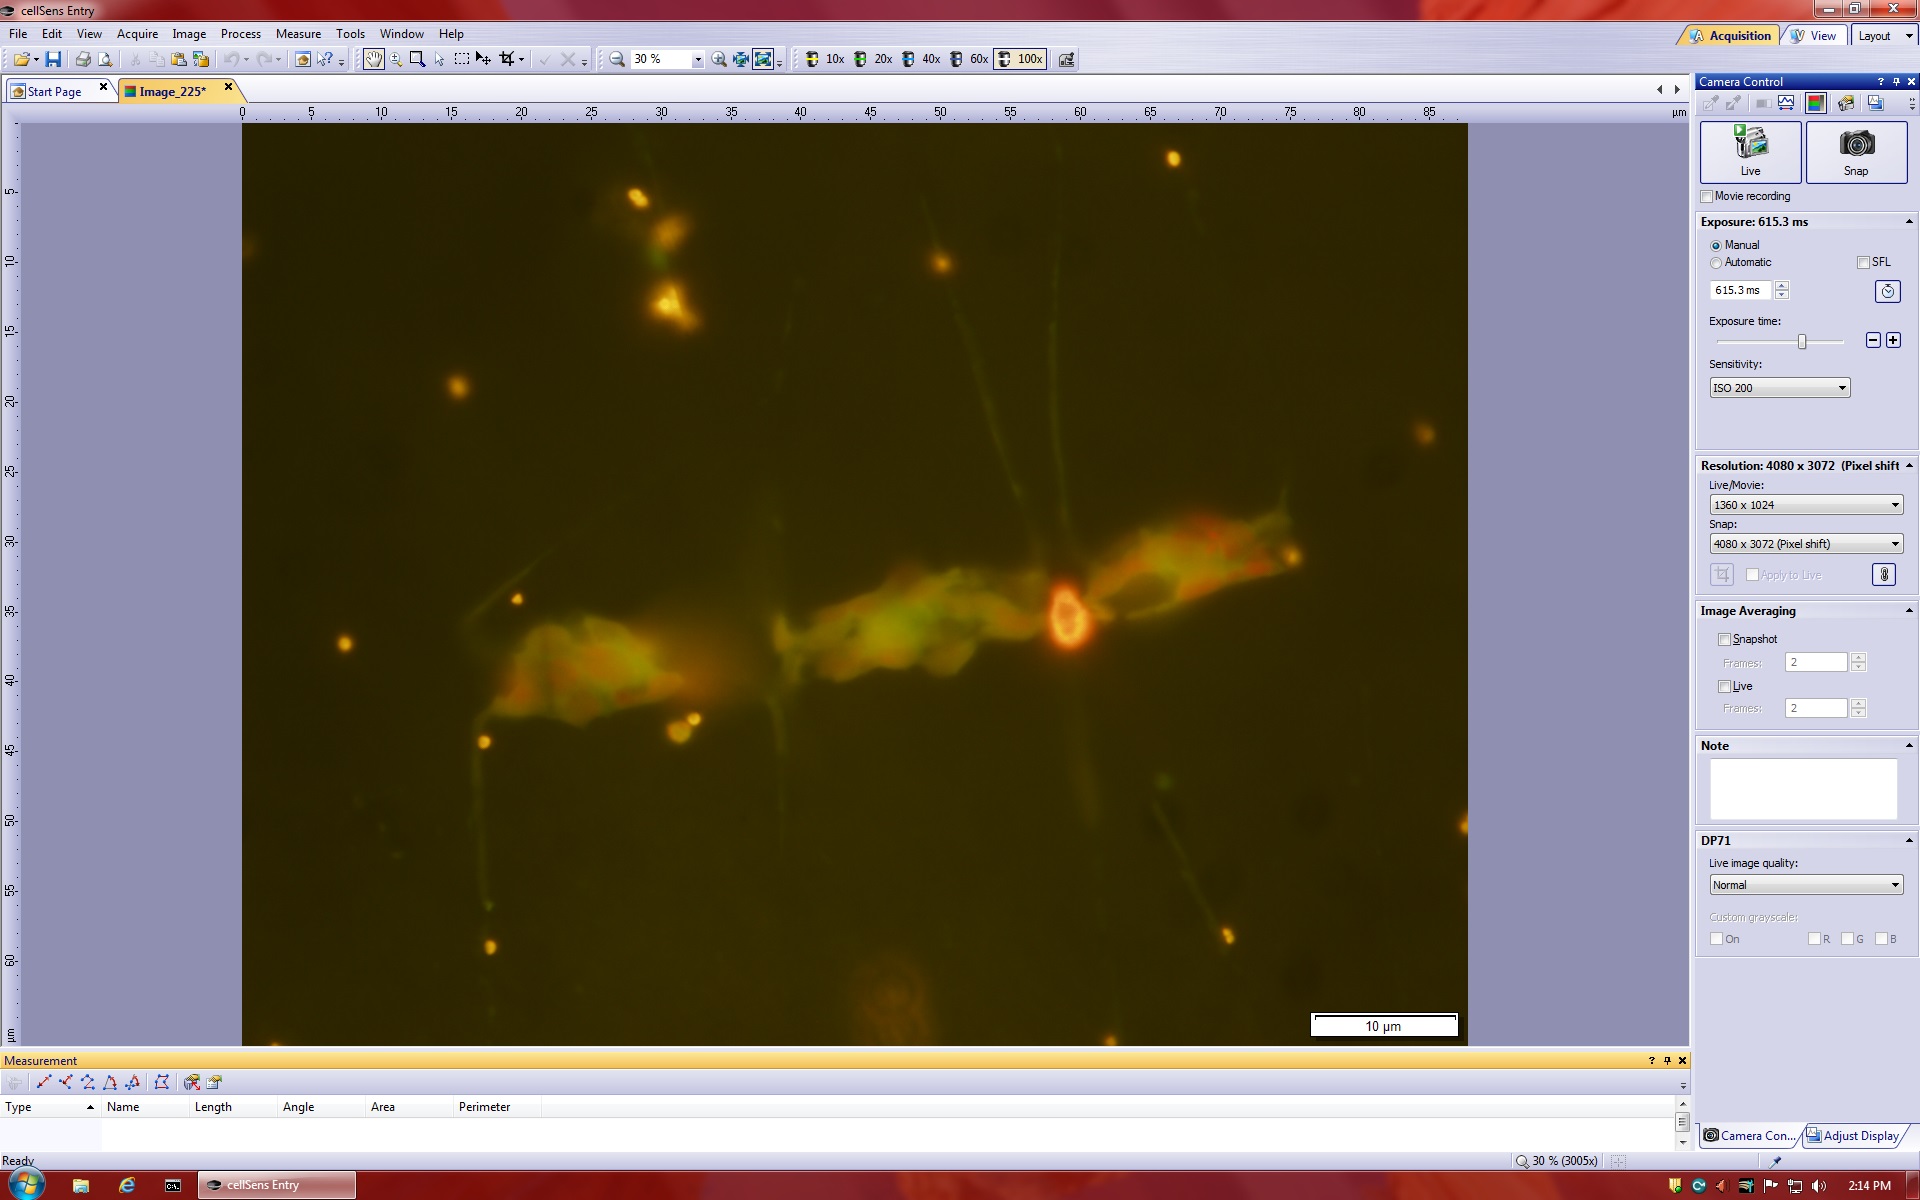Viewport: 1920px width, 1200px height.
Task: Click the 615.3 ms exposure input field
Action: coord(1740,291)
